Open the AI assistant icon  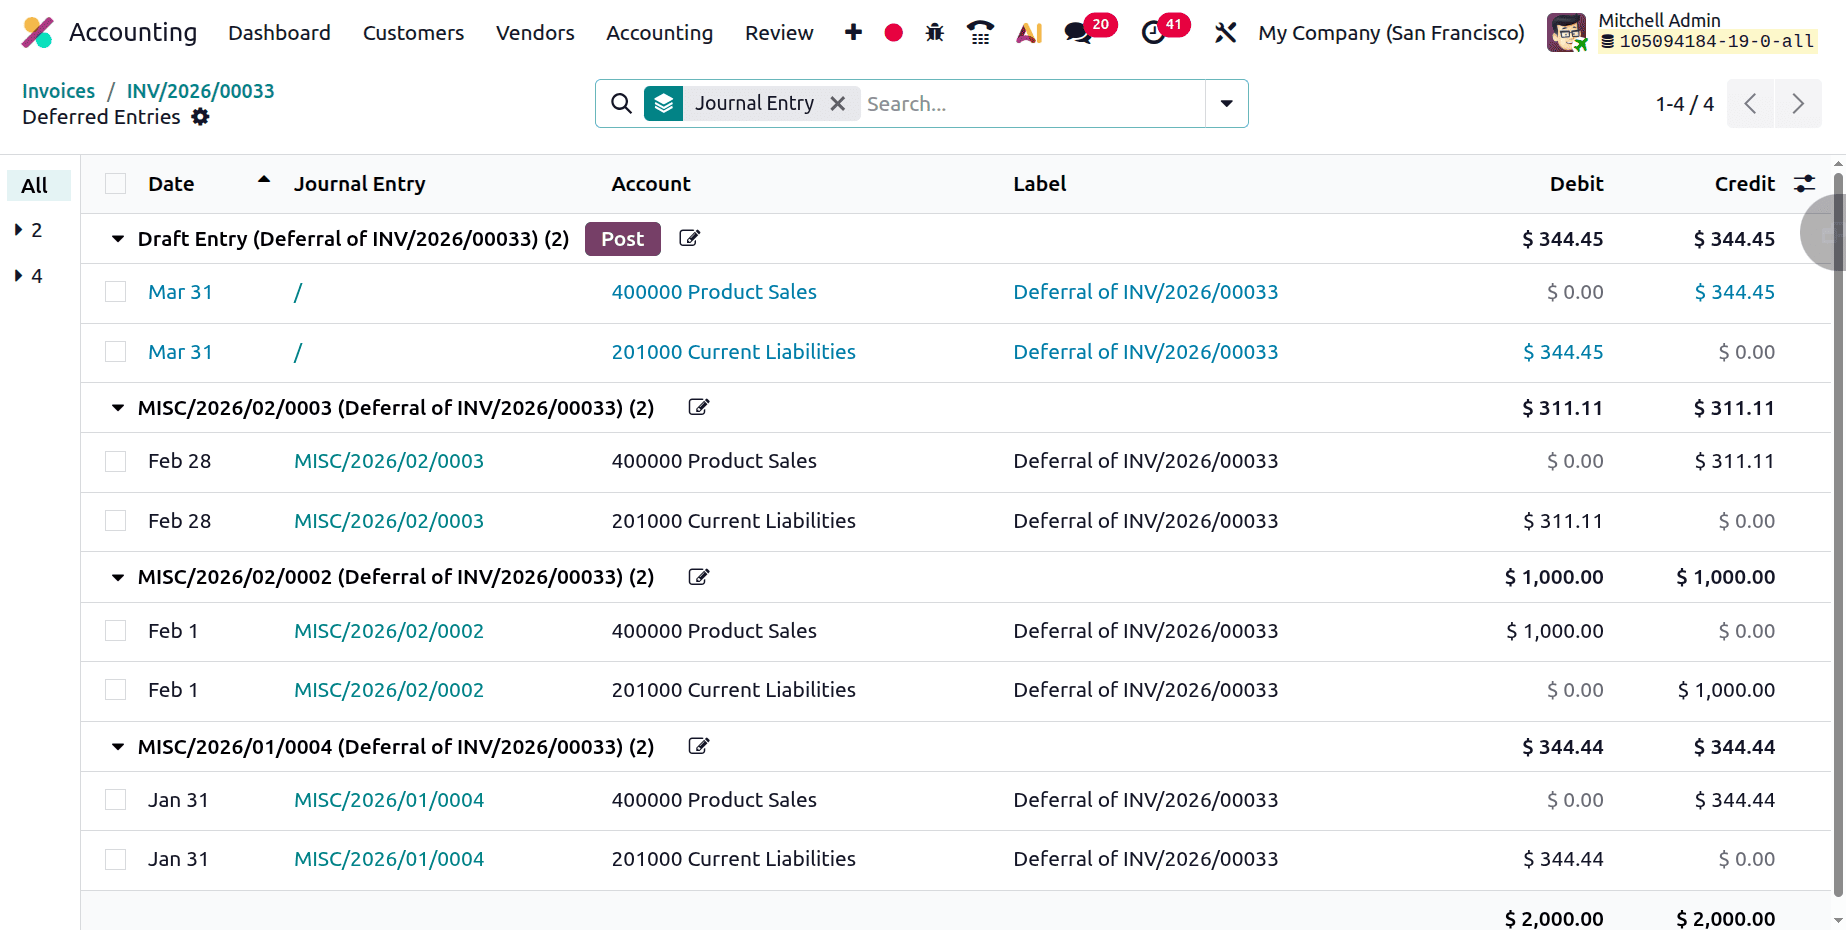1028,32
